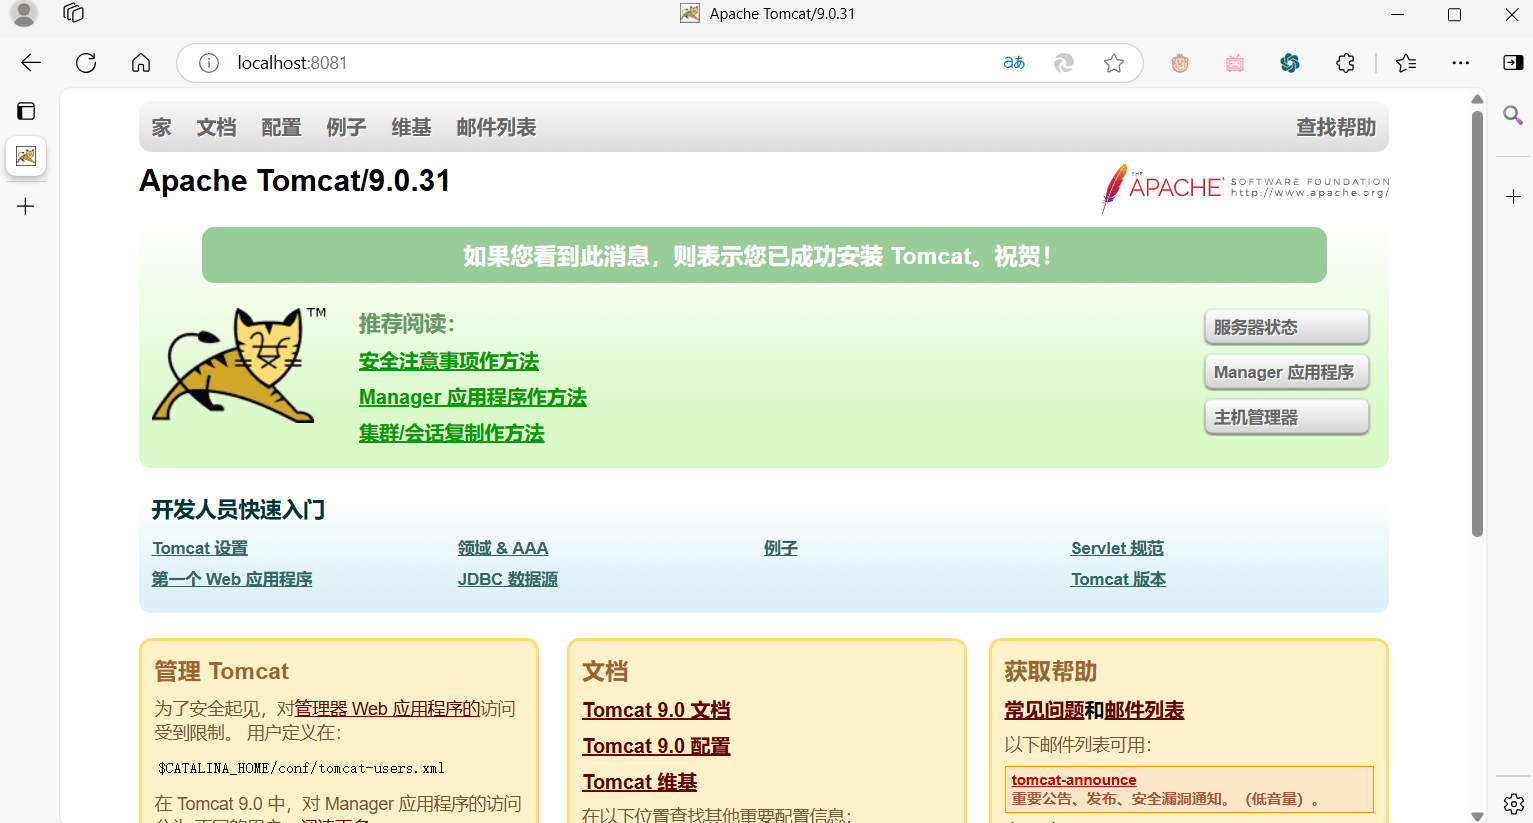Add page to favorites star icon
1533x823 pixels.
point(1114,63)
